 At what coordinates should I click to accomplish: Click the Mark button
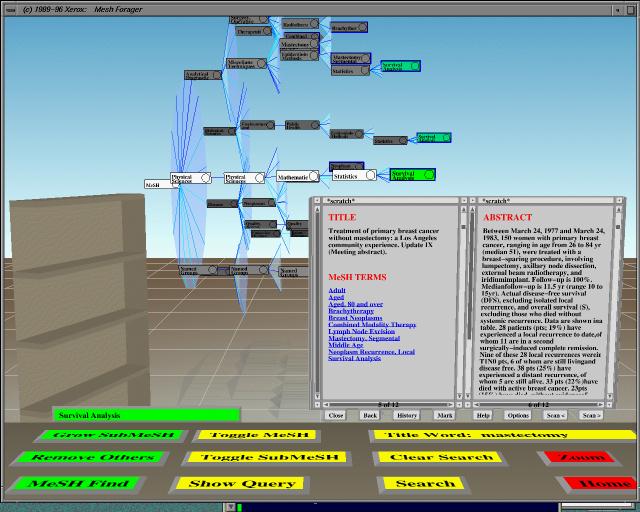point(444,415)
